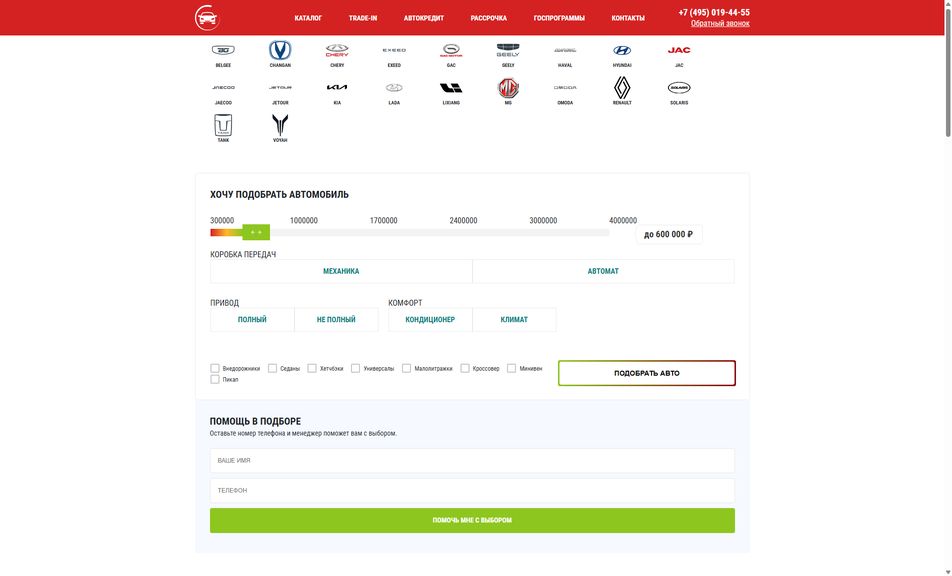
Task: Select Автомат gearbox option
Action: 603,271
